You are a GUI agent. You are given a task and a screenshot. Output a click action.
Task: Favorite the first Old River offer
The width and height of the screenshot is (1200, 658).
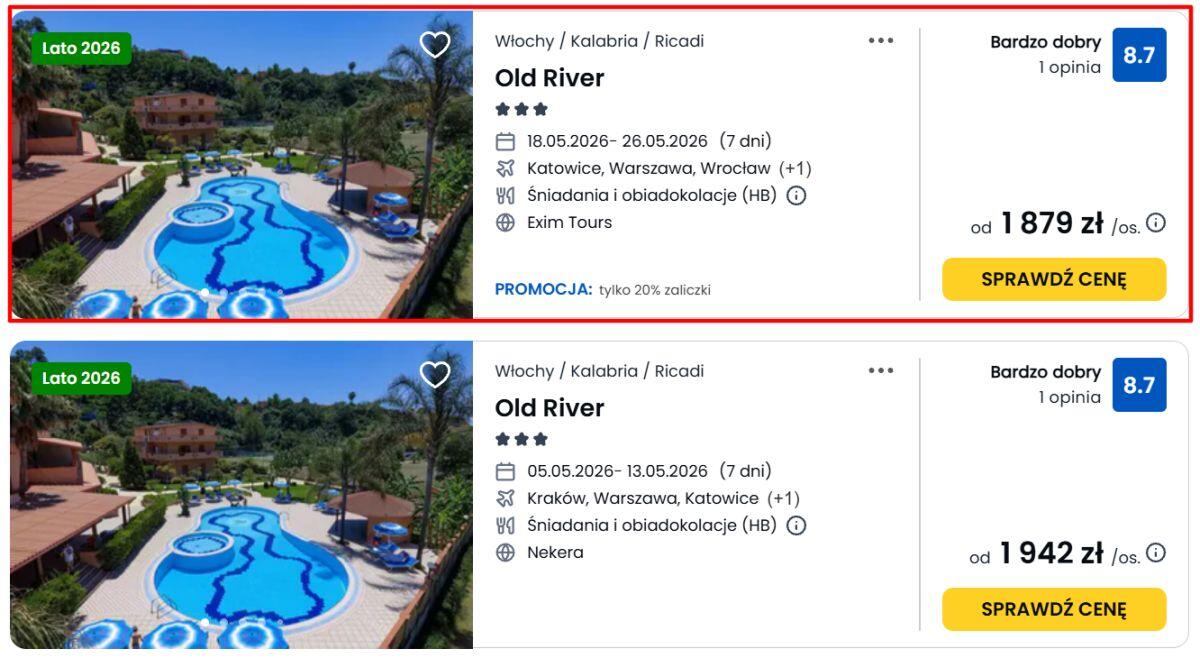click(x=435, y=45)
